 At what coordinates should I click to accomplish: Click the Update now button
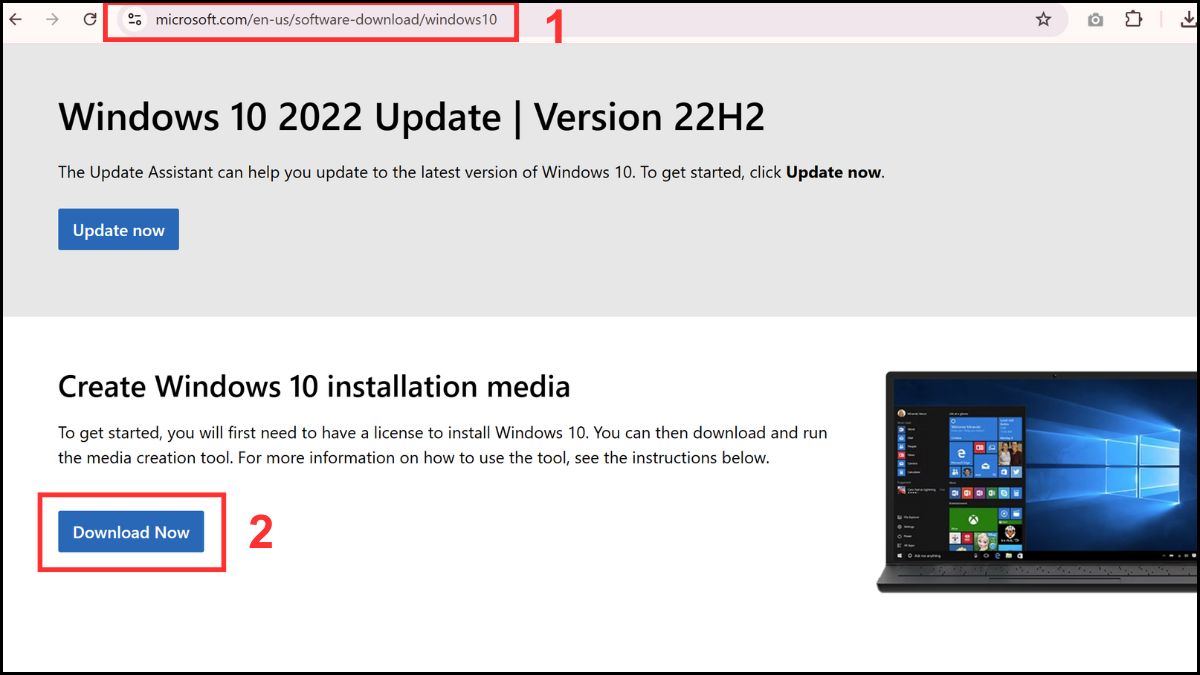[118, 229]
